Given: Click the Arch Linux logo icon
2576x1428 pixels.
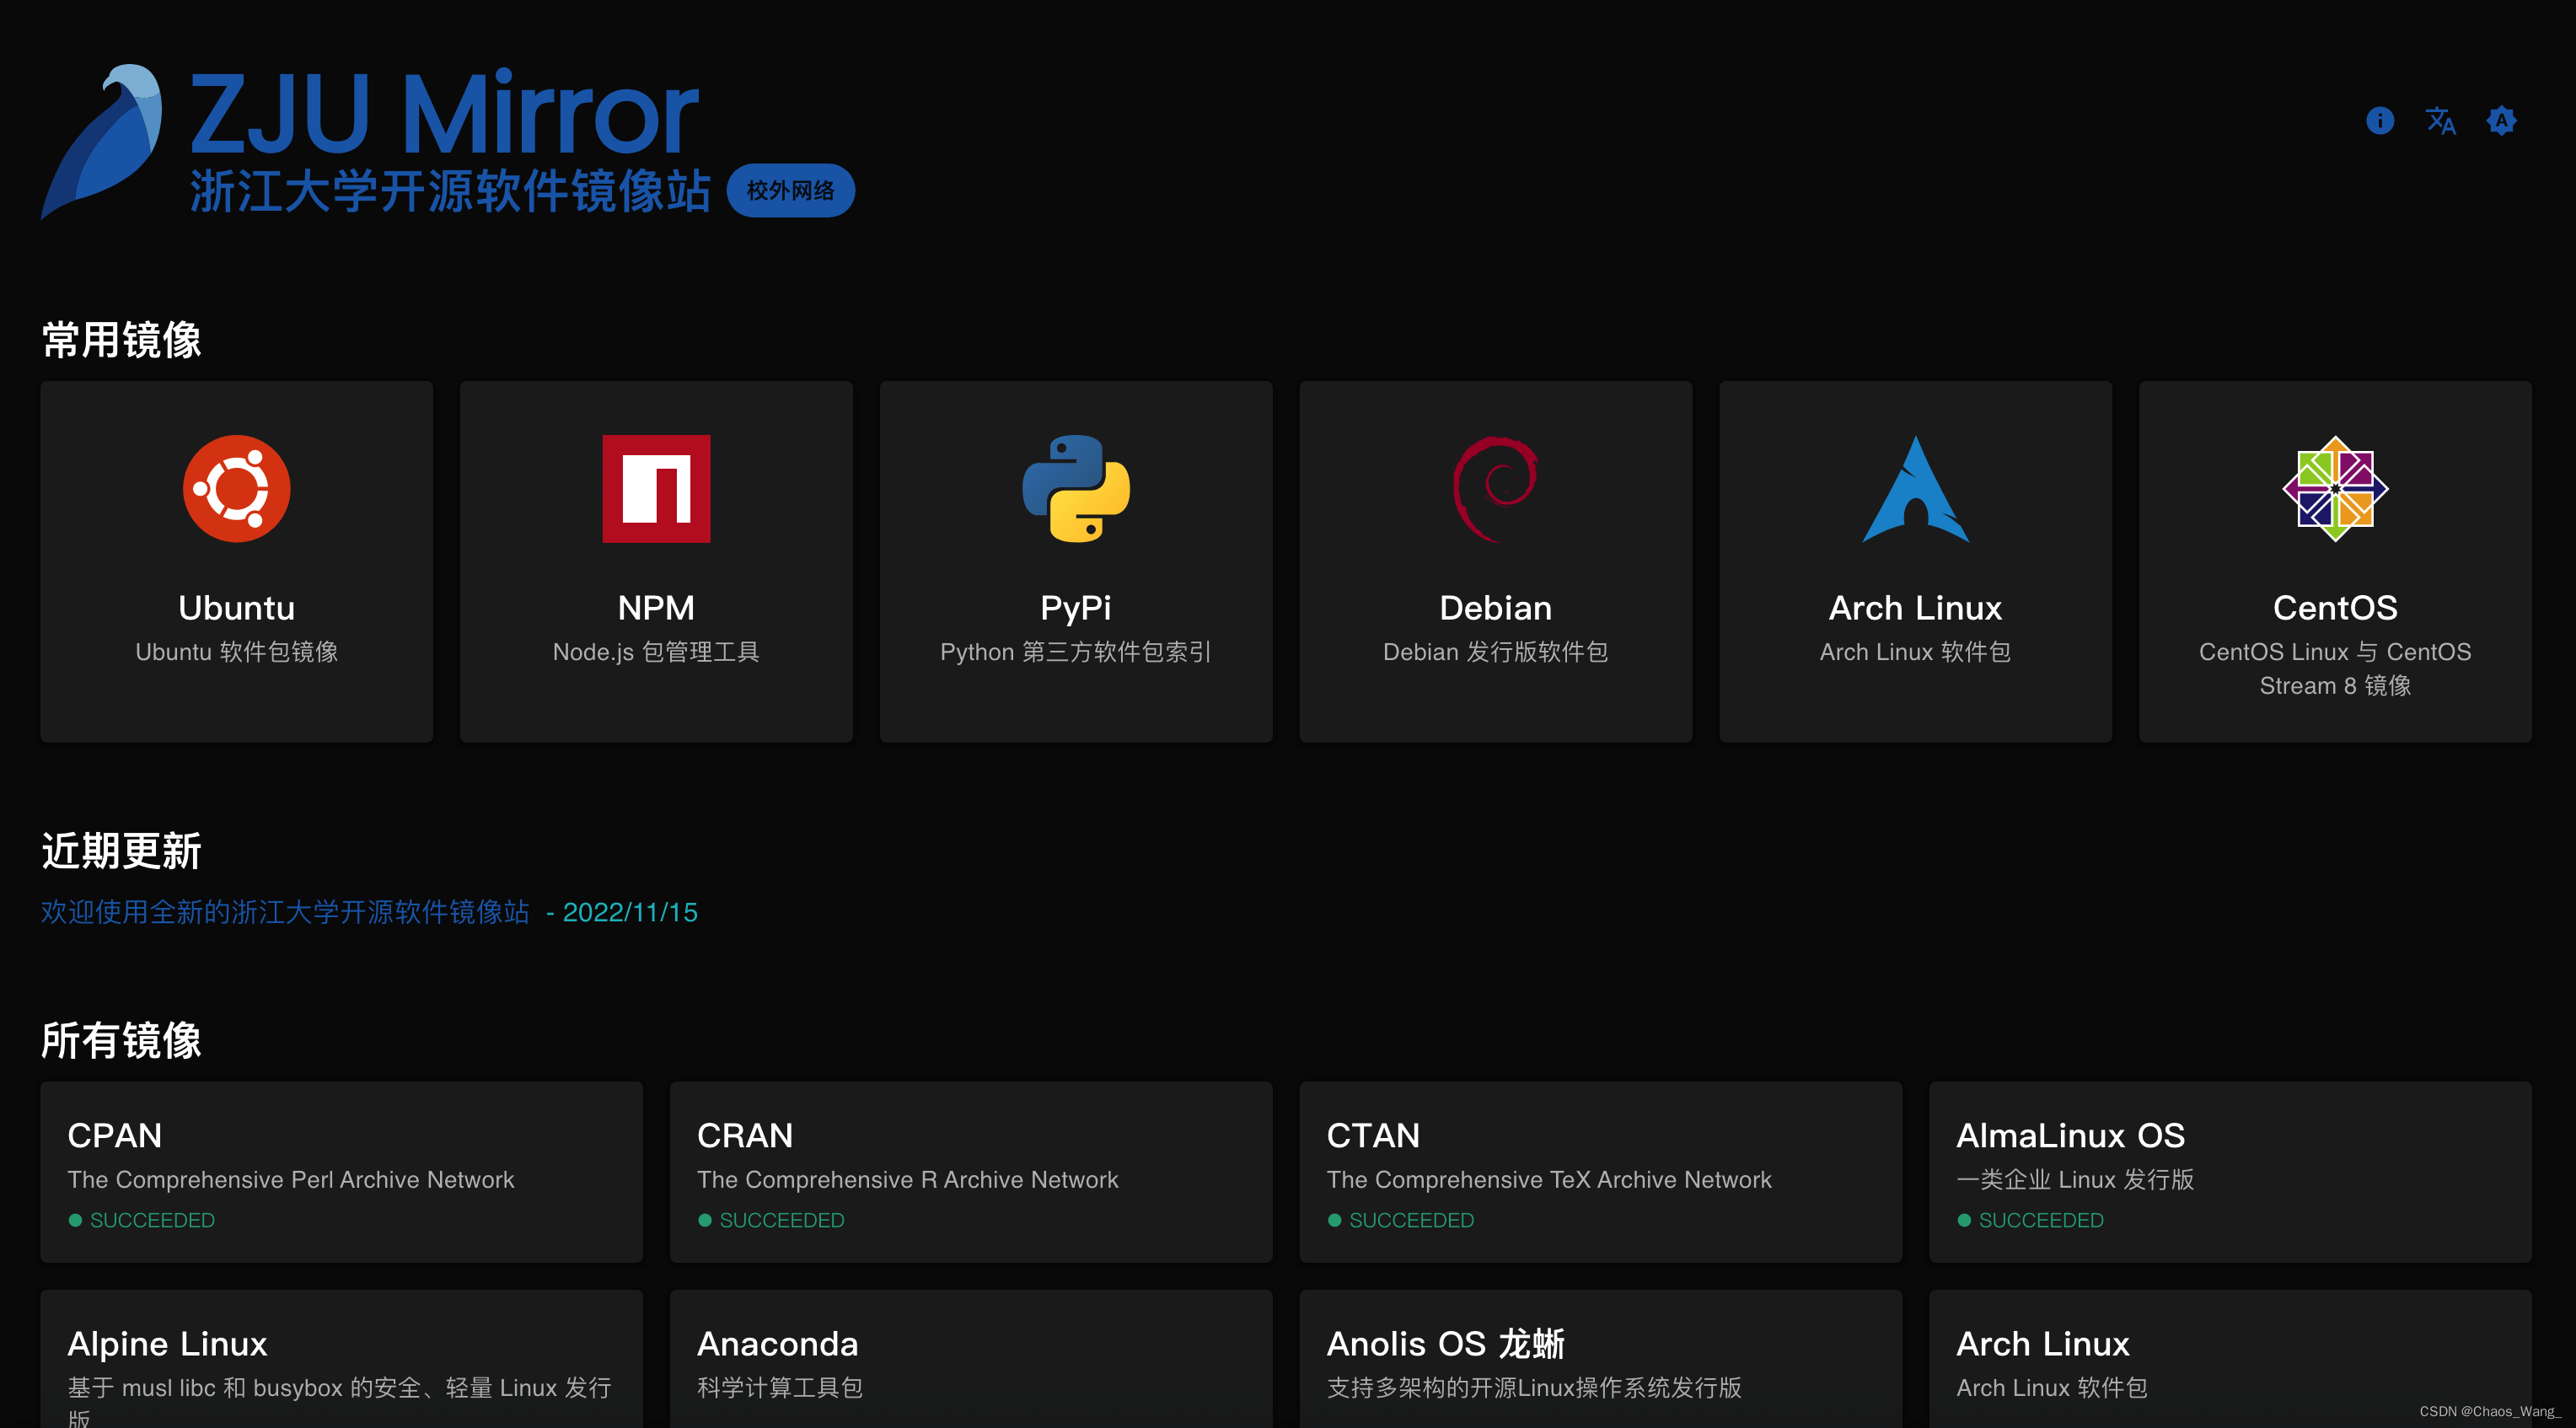Looking at the screenshot, I should [x=1915, y=489].
